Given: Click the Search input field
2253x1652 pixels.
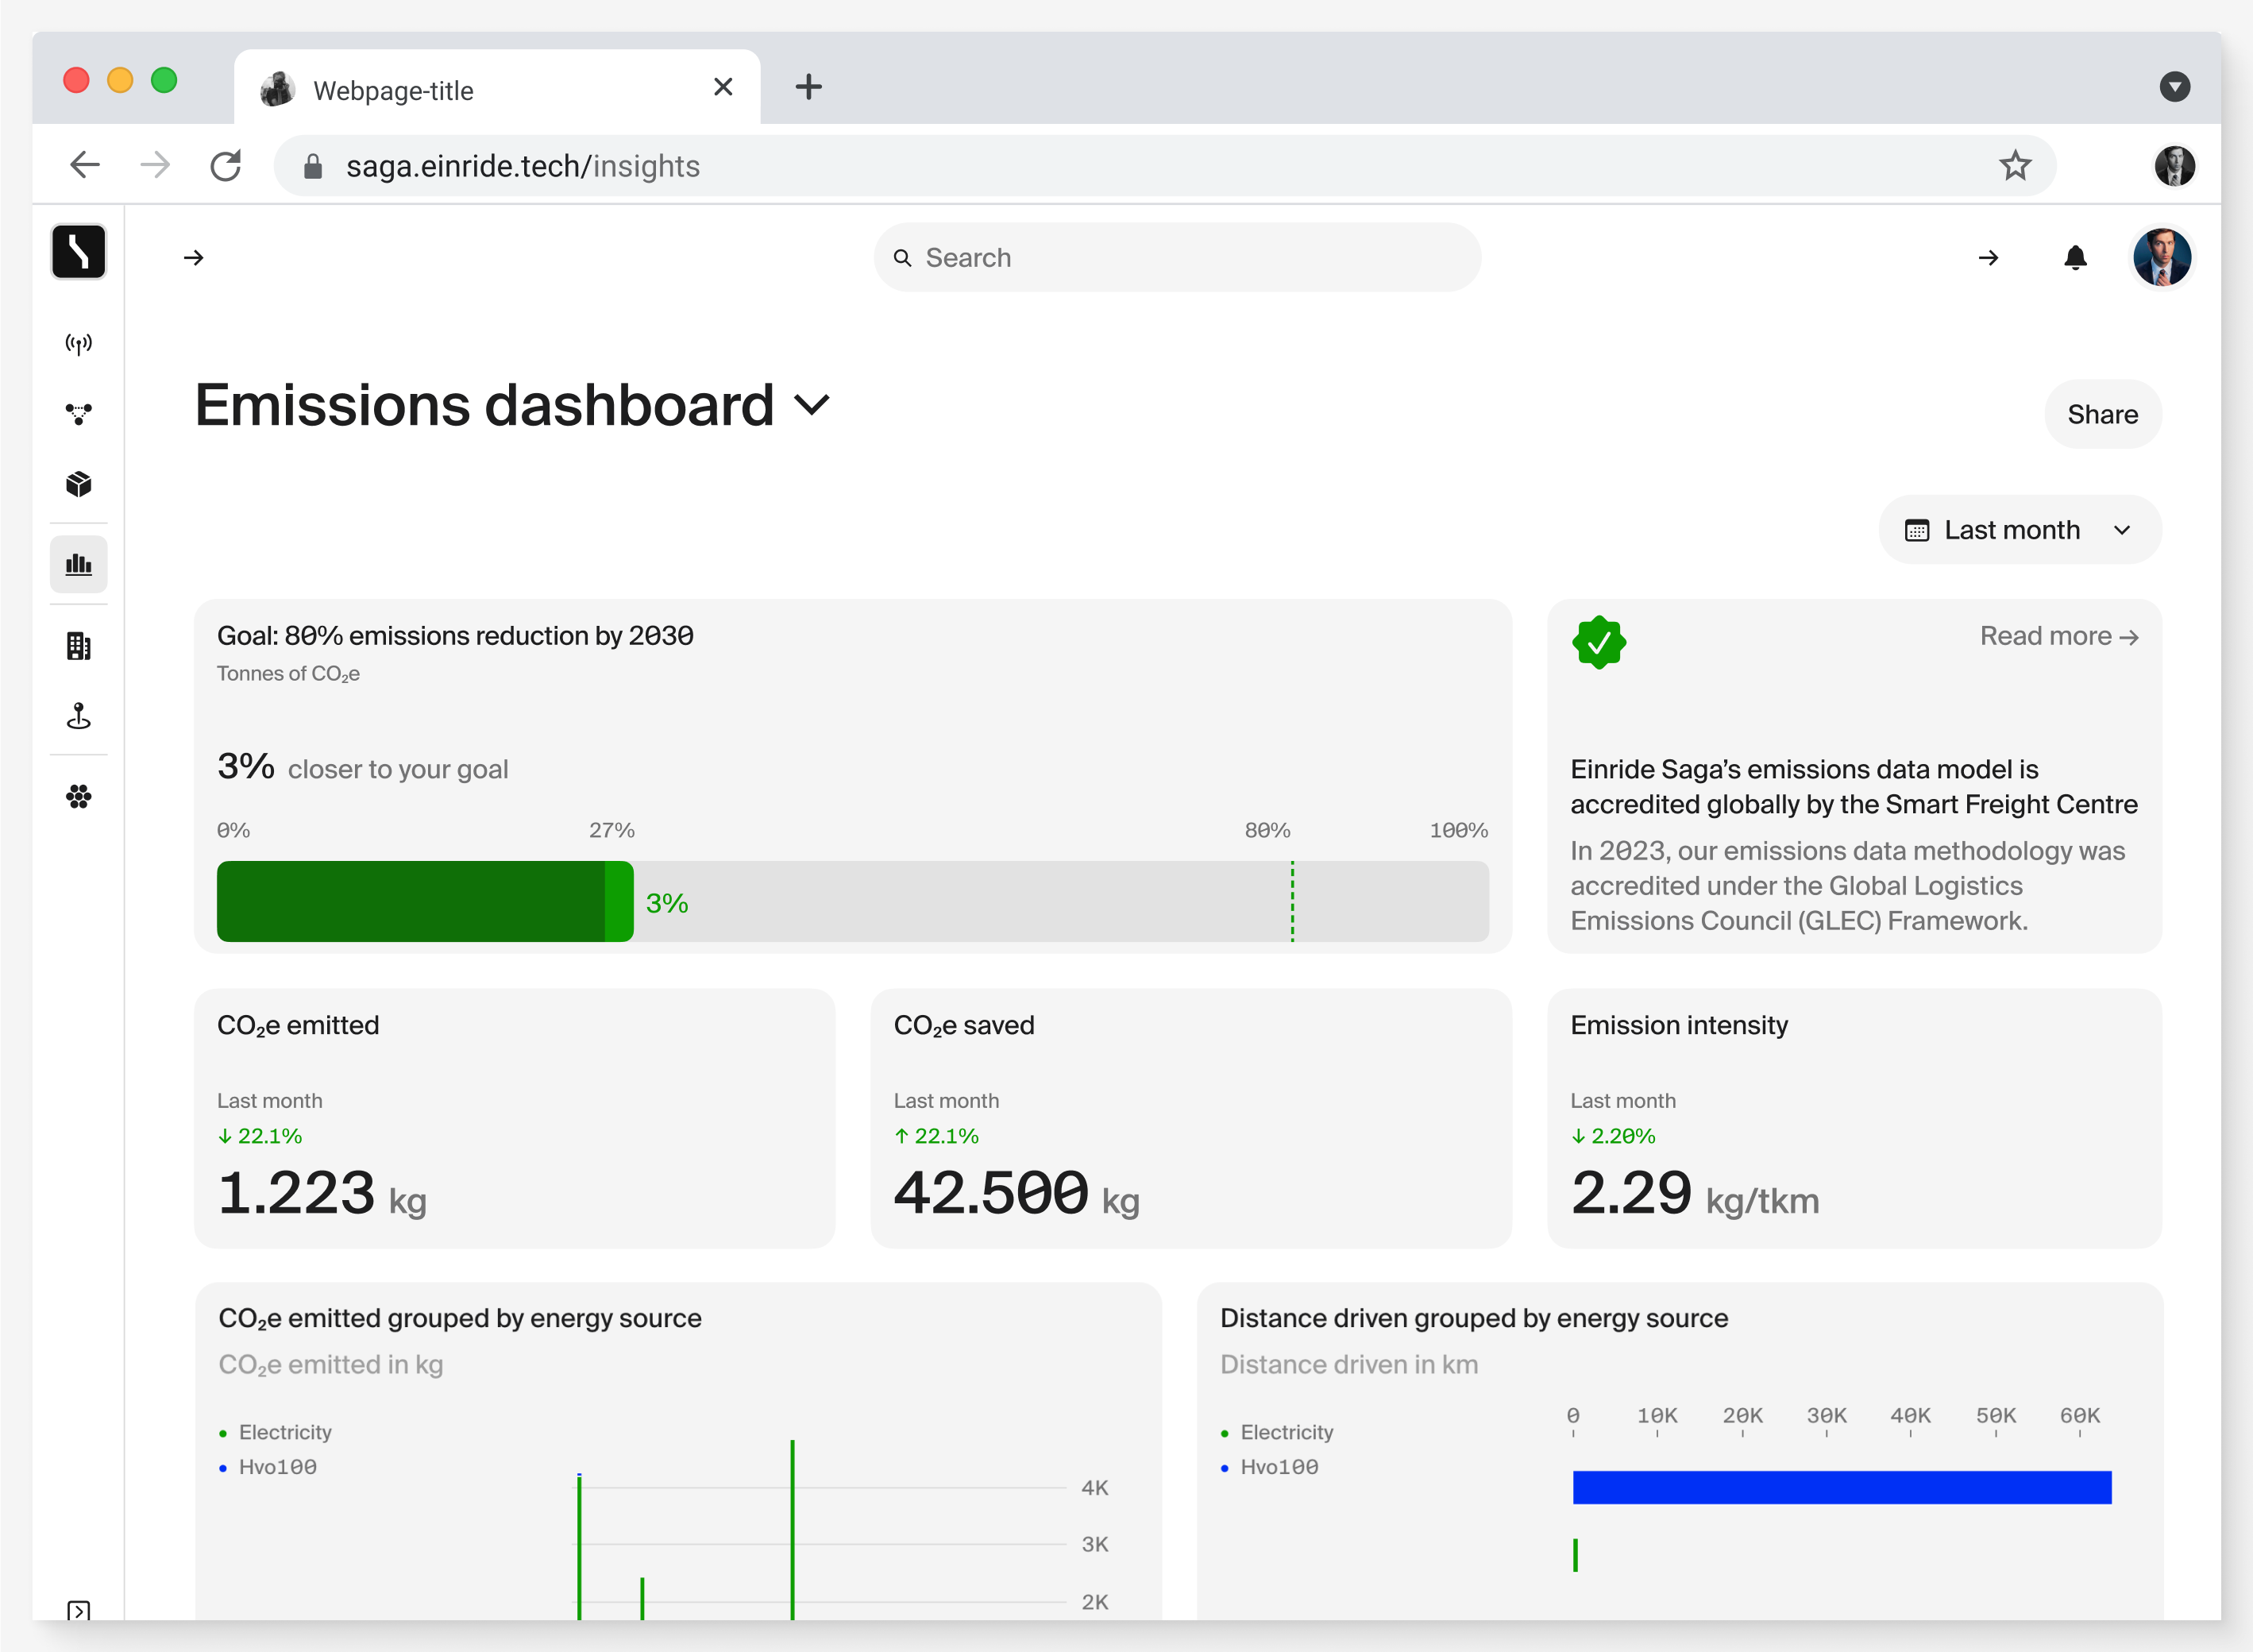Looking at the screenshot, I should click(x=1176, y=258).
